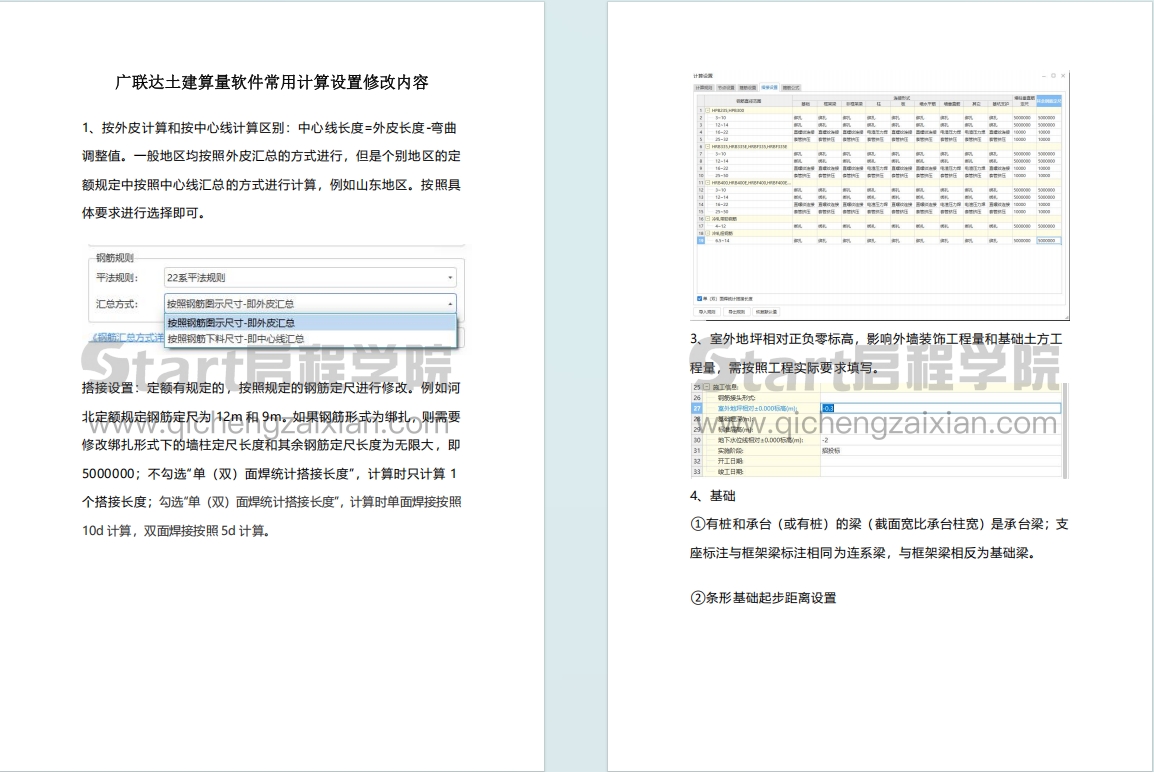Select the 其余钢筋定尺 column header
Viewport: 1154px width, 772px height.
click(x=1047, y=101)
